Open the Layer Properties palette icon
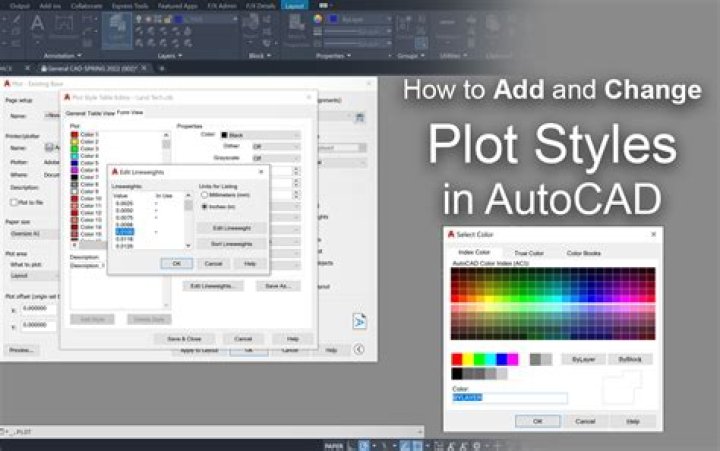 pyautogui.click(x=117, y=30)
